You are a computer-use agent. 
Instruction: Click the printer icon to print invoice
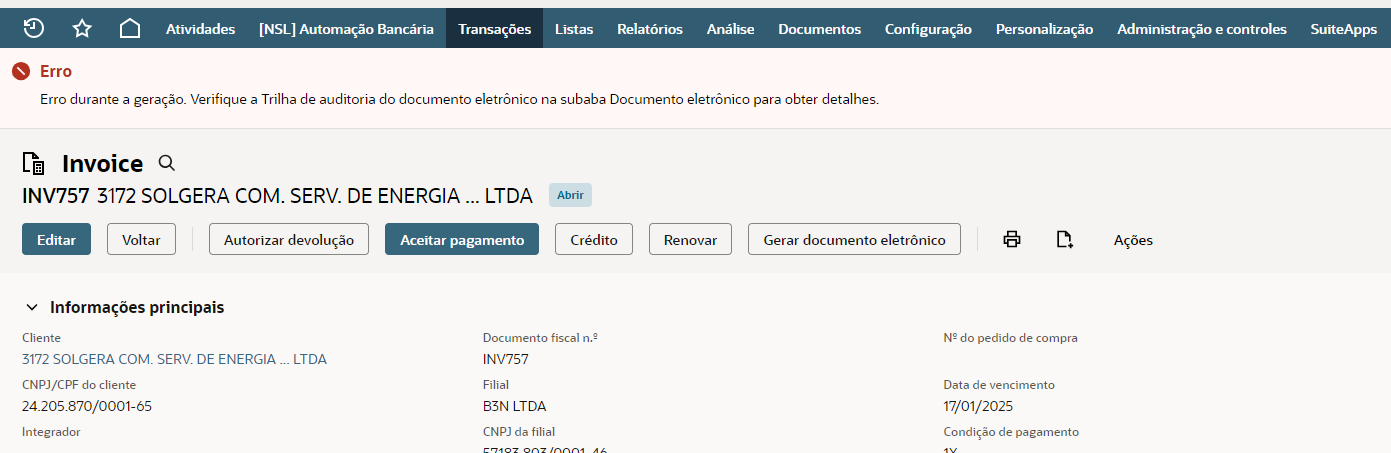(x=1012, y=240)
